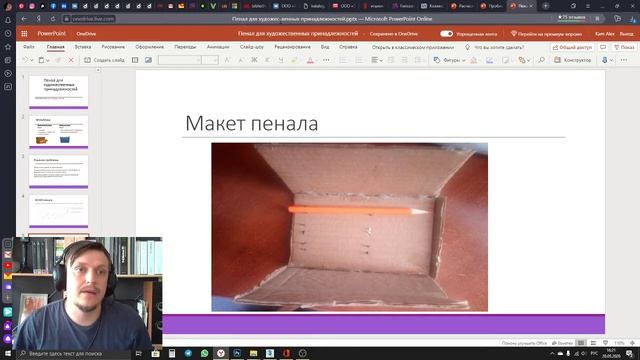Open the app launcher waffle icon
This screenshot has height=360, width=640.
[24, 34]
